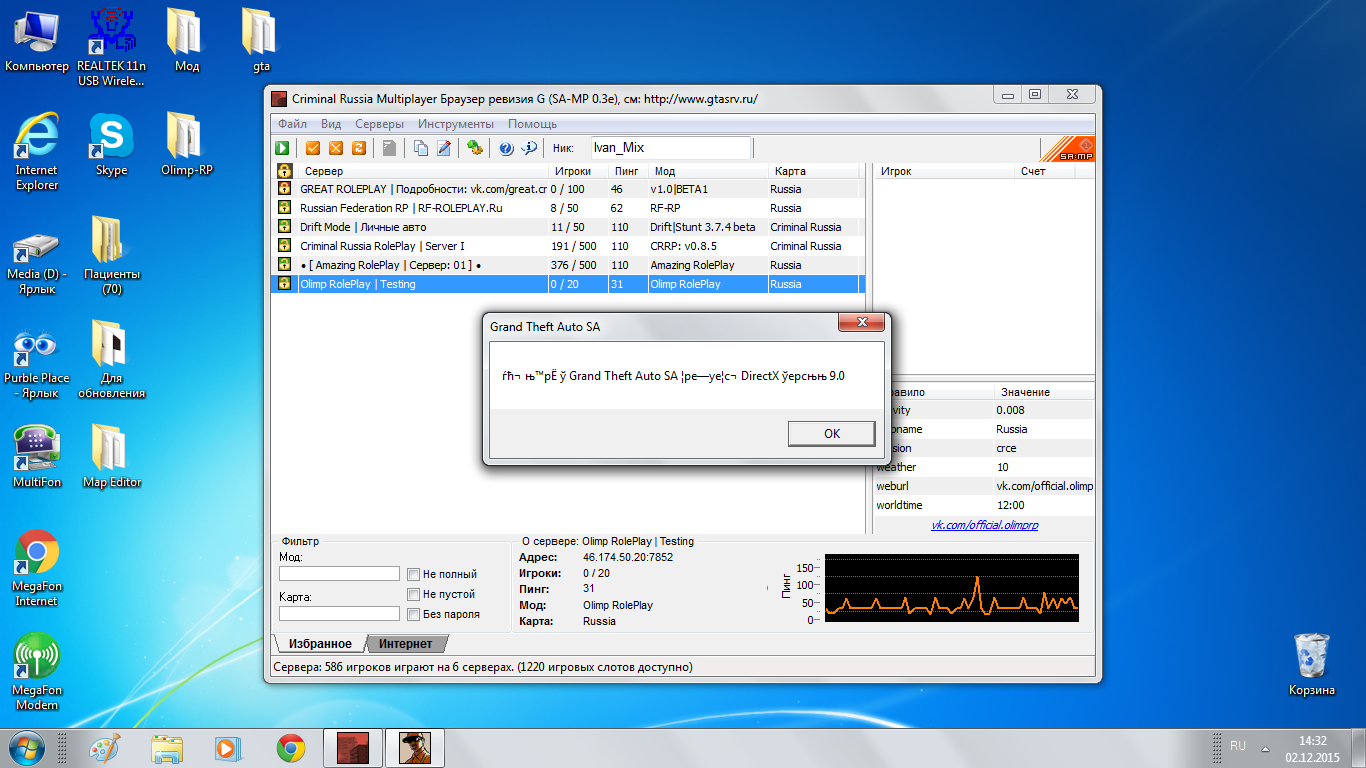Screen dimensions: 1366x768
Task: Click the info speech bubble toolbar icon
Action: (529, 148)
